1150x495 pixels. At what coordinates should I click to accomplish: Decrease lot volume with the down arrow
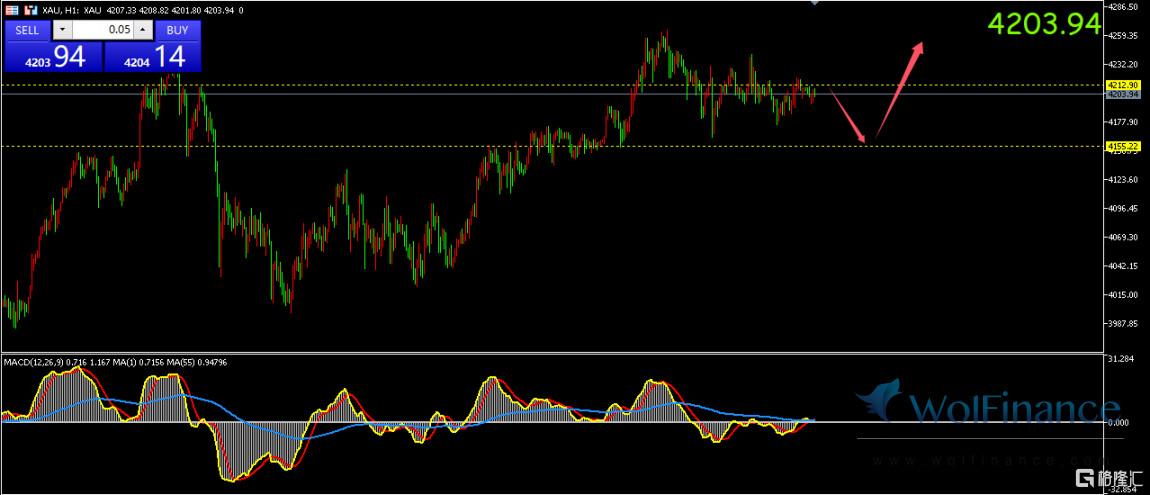(62, 30)
